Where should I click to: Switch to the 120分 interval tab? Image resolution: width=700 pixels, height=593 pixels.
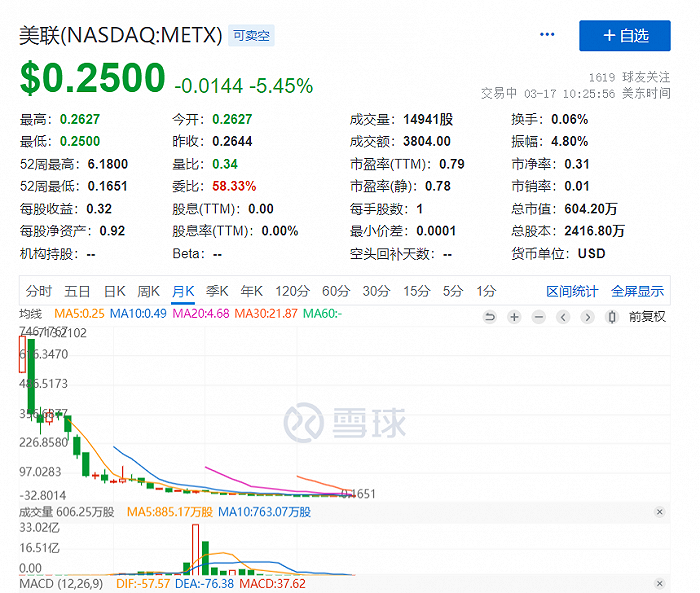point(292,291)
